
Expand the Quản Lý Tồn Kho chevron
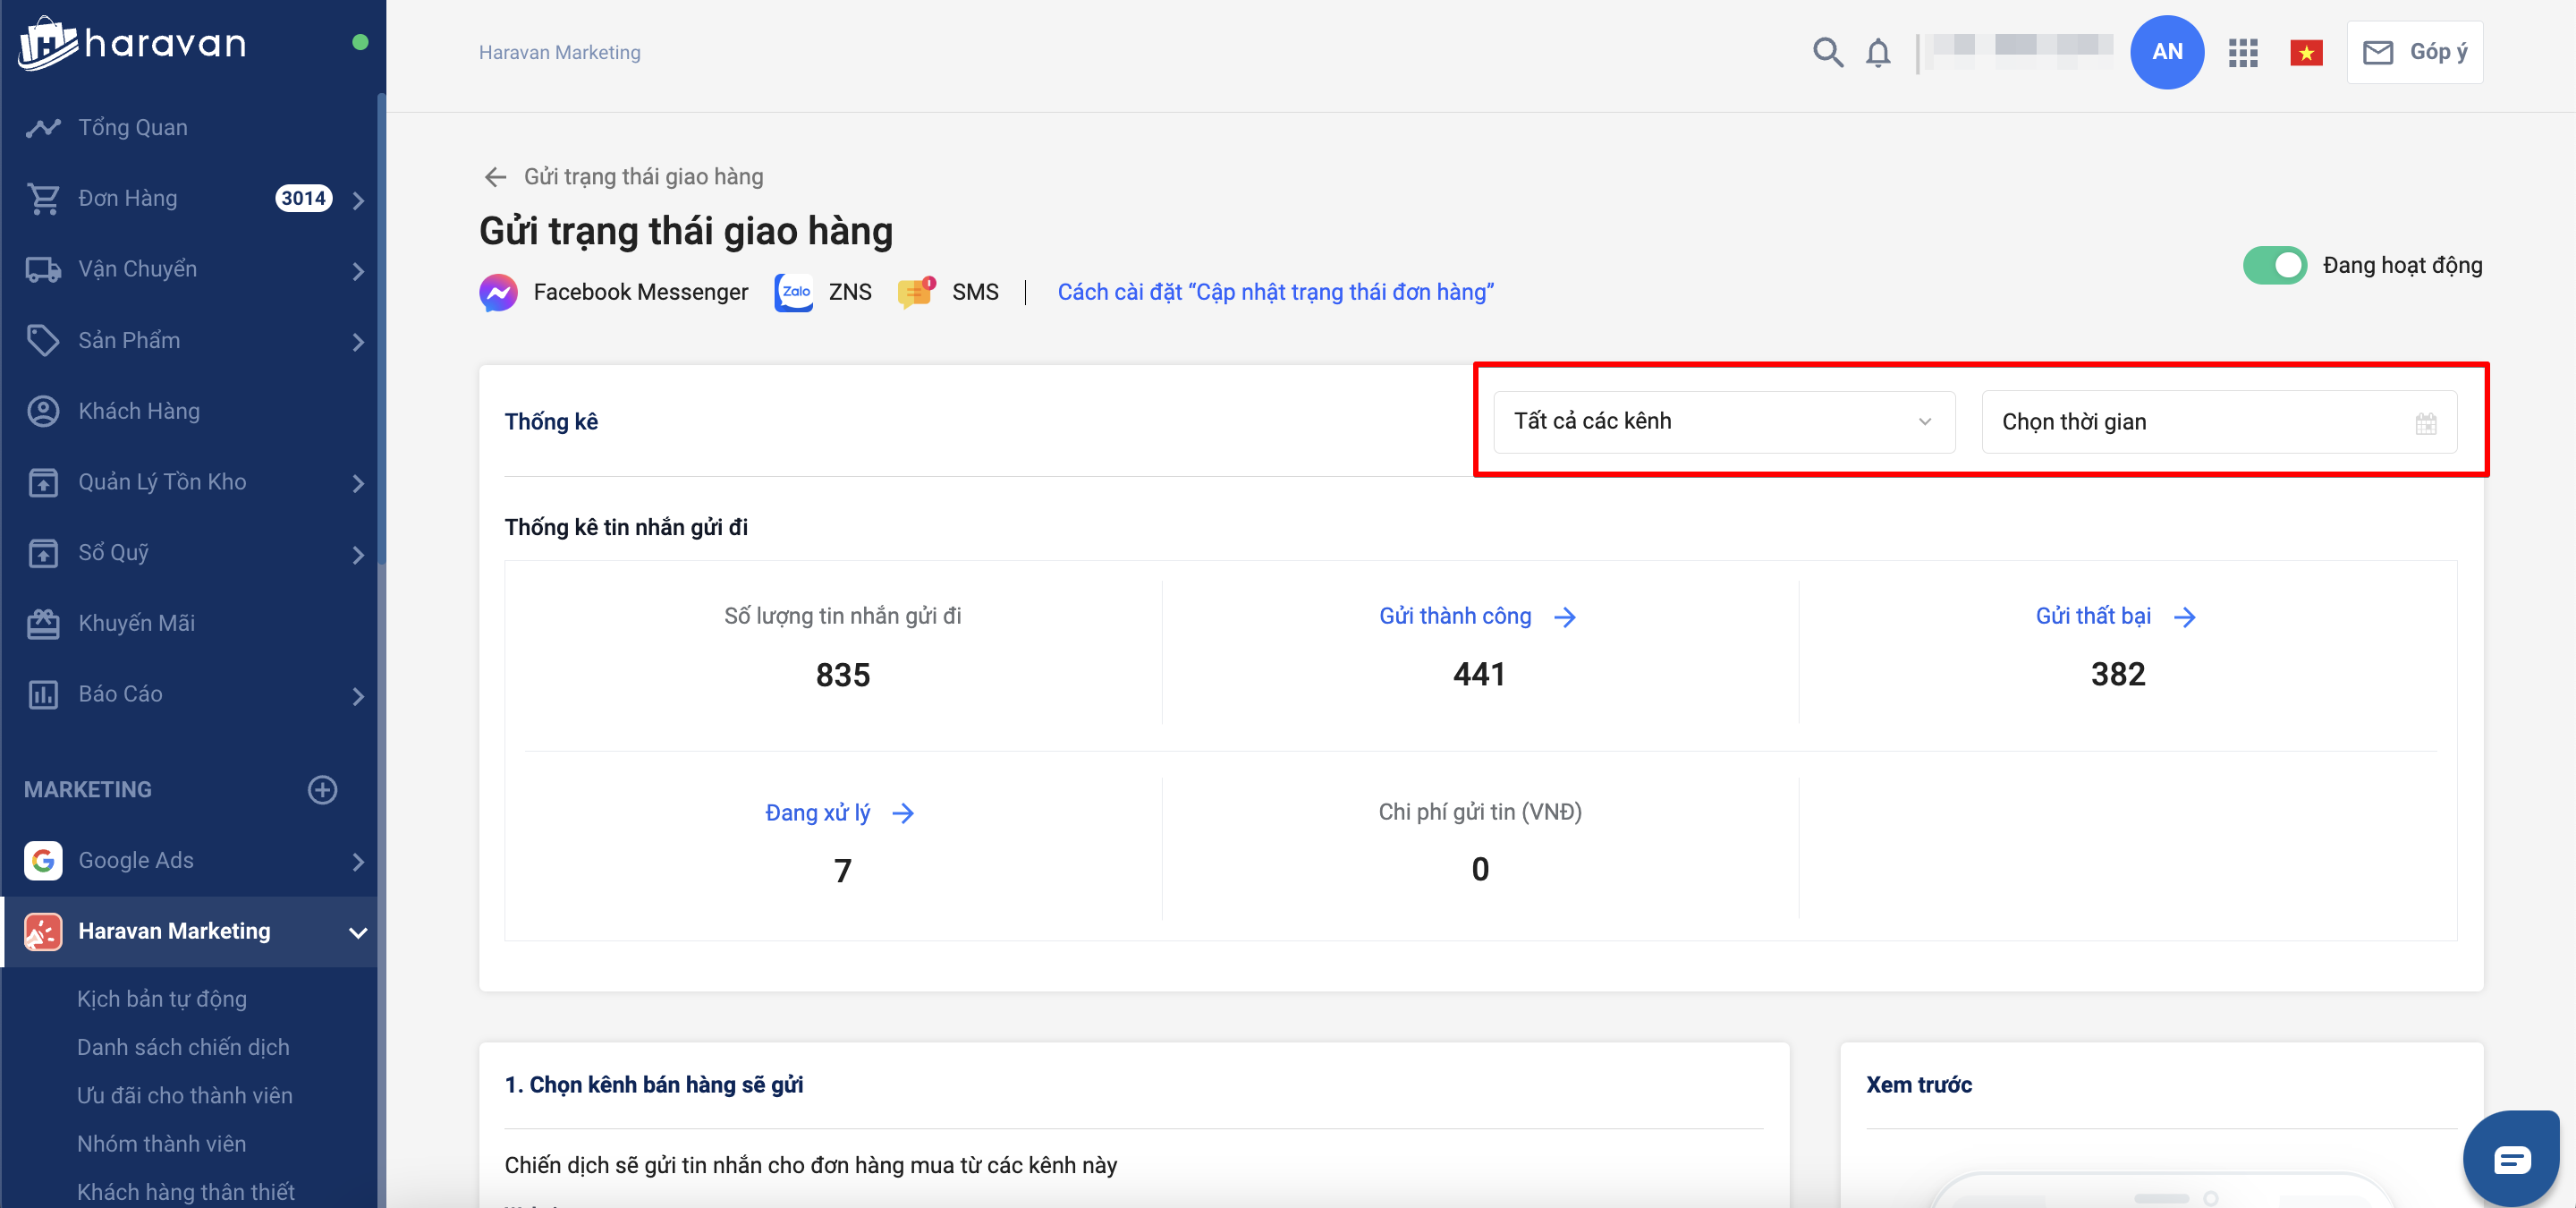tap(358, 483)
